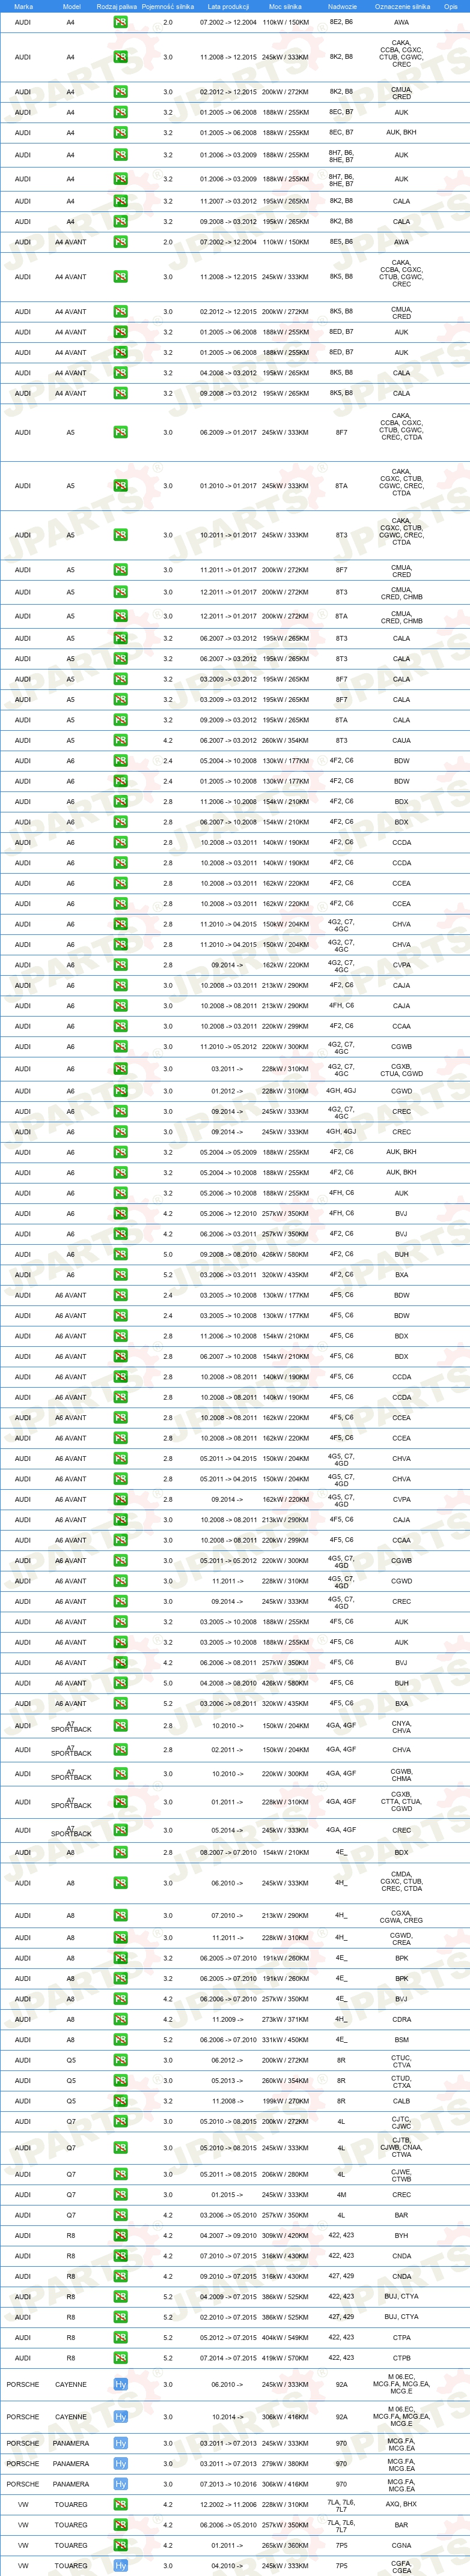The image size is (470, 2576).
Task: Click the petrol icon in the Audi A8 4.2 CDRA row
Action: tap(120, 2019)
